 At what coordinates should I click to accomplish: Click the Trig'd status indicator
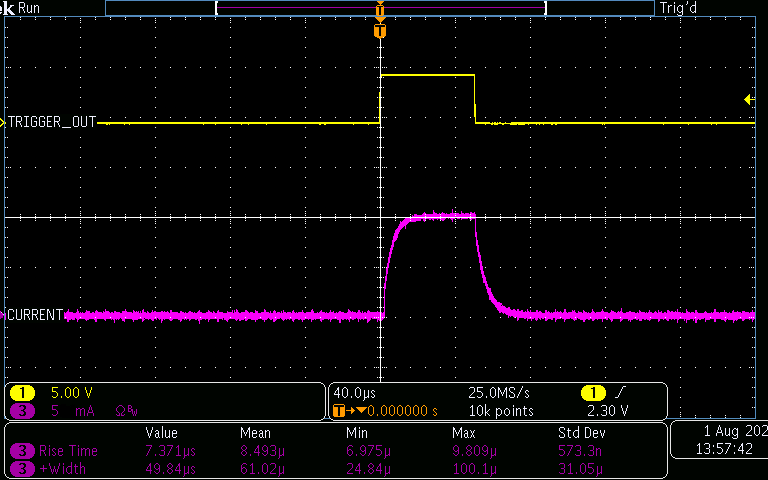point(678,8)
